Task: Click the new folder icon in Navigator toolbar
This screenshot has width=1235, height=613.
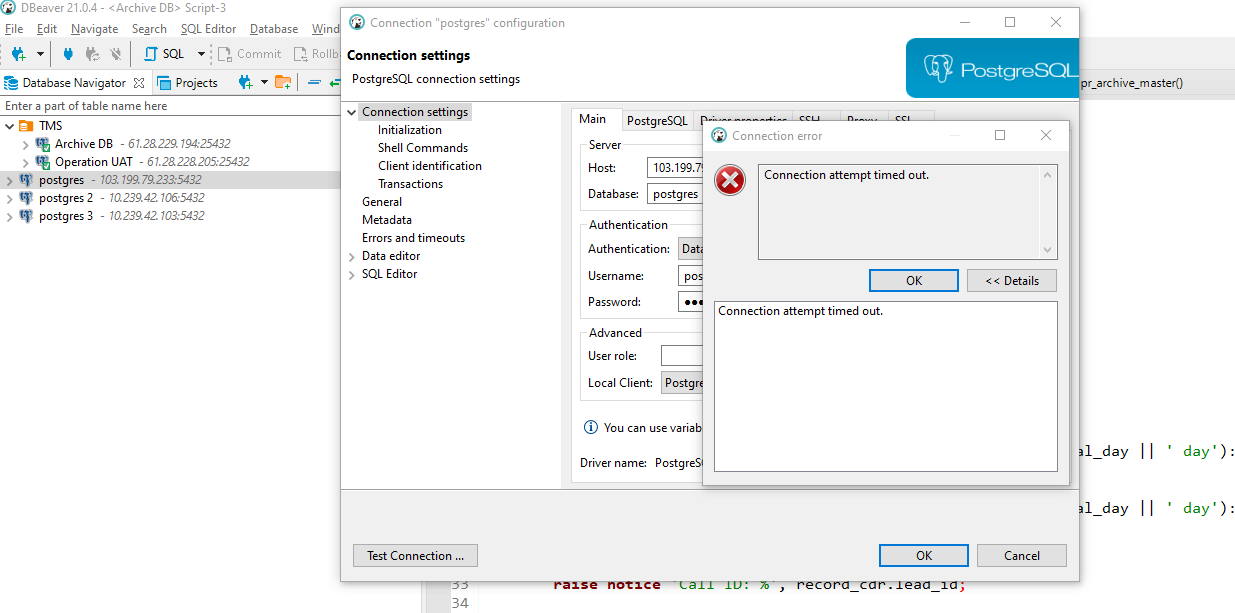Action: (283, 83)
